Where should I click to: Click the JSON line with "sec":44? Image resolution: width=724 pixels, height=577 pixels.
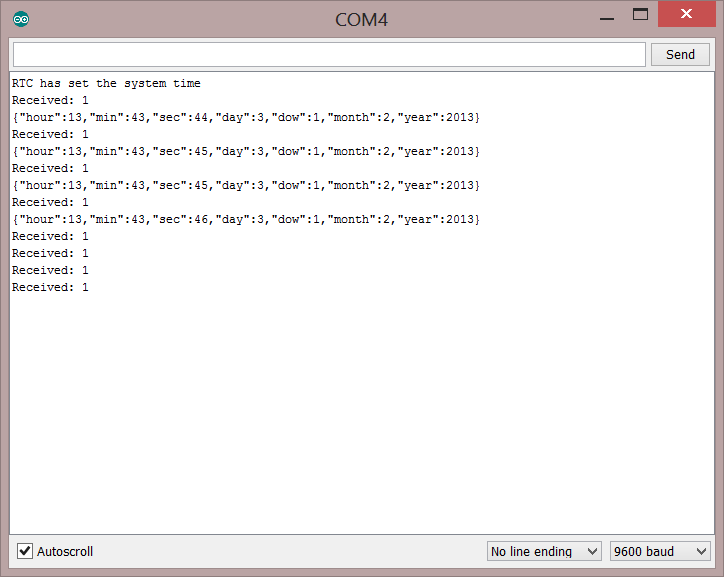click(246, 118)
